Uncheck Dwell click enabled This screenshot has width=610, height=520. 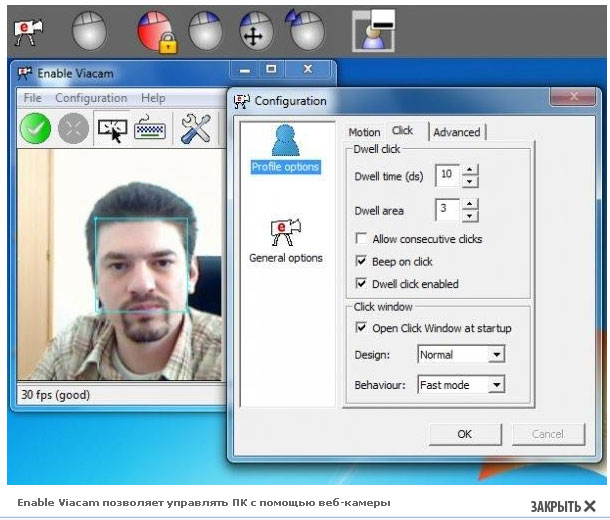361,284
